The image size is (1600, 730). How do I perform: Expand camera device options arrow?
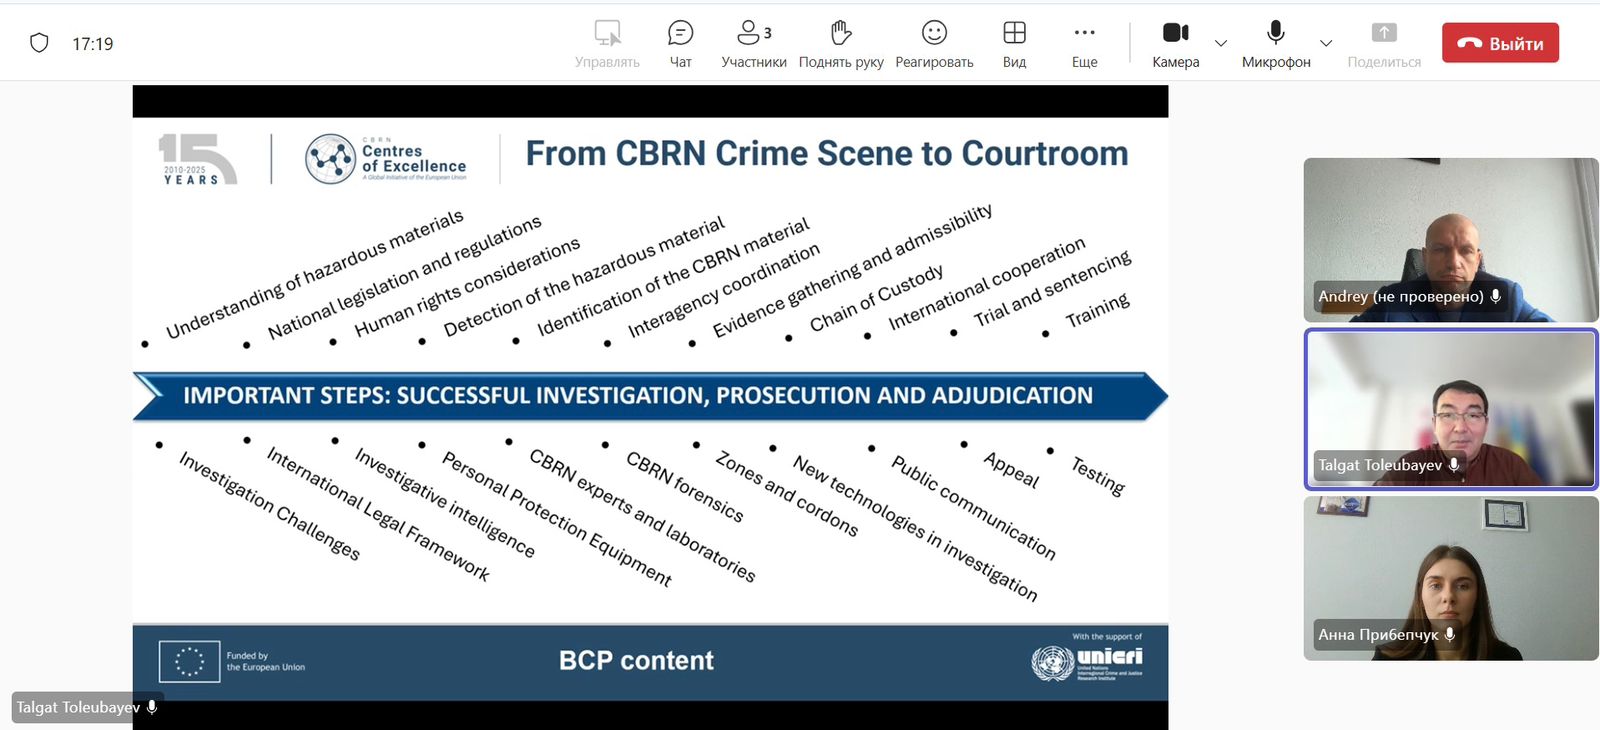tap(1221, 43)
